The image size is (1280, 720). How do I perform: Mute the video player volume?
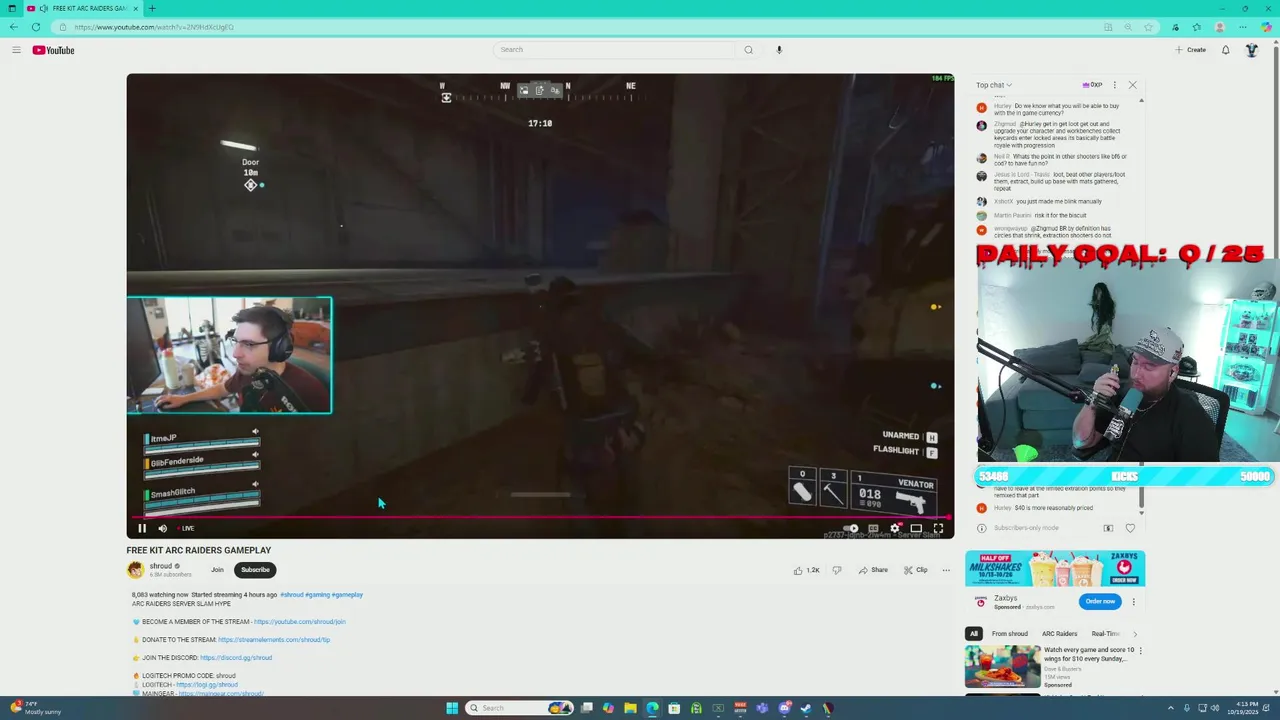click(163, 528)
